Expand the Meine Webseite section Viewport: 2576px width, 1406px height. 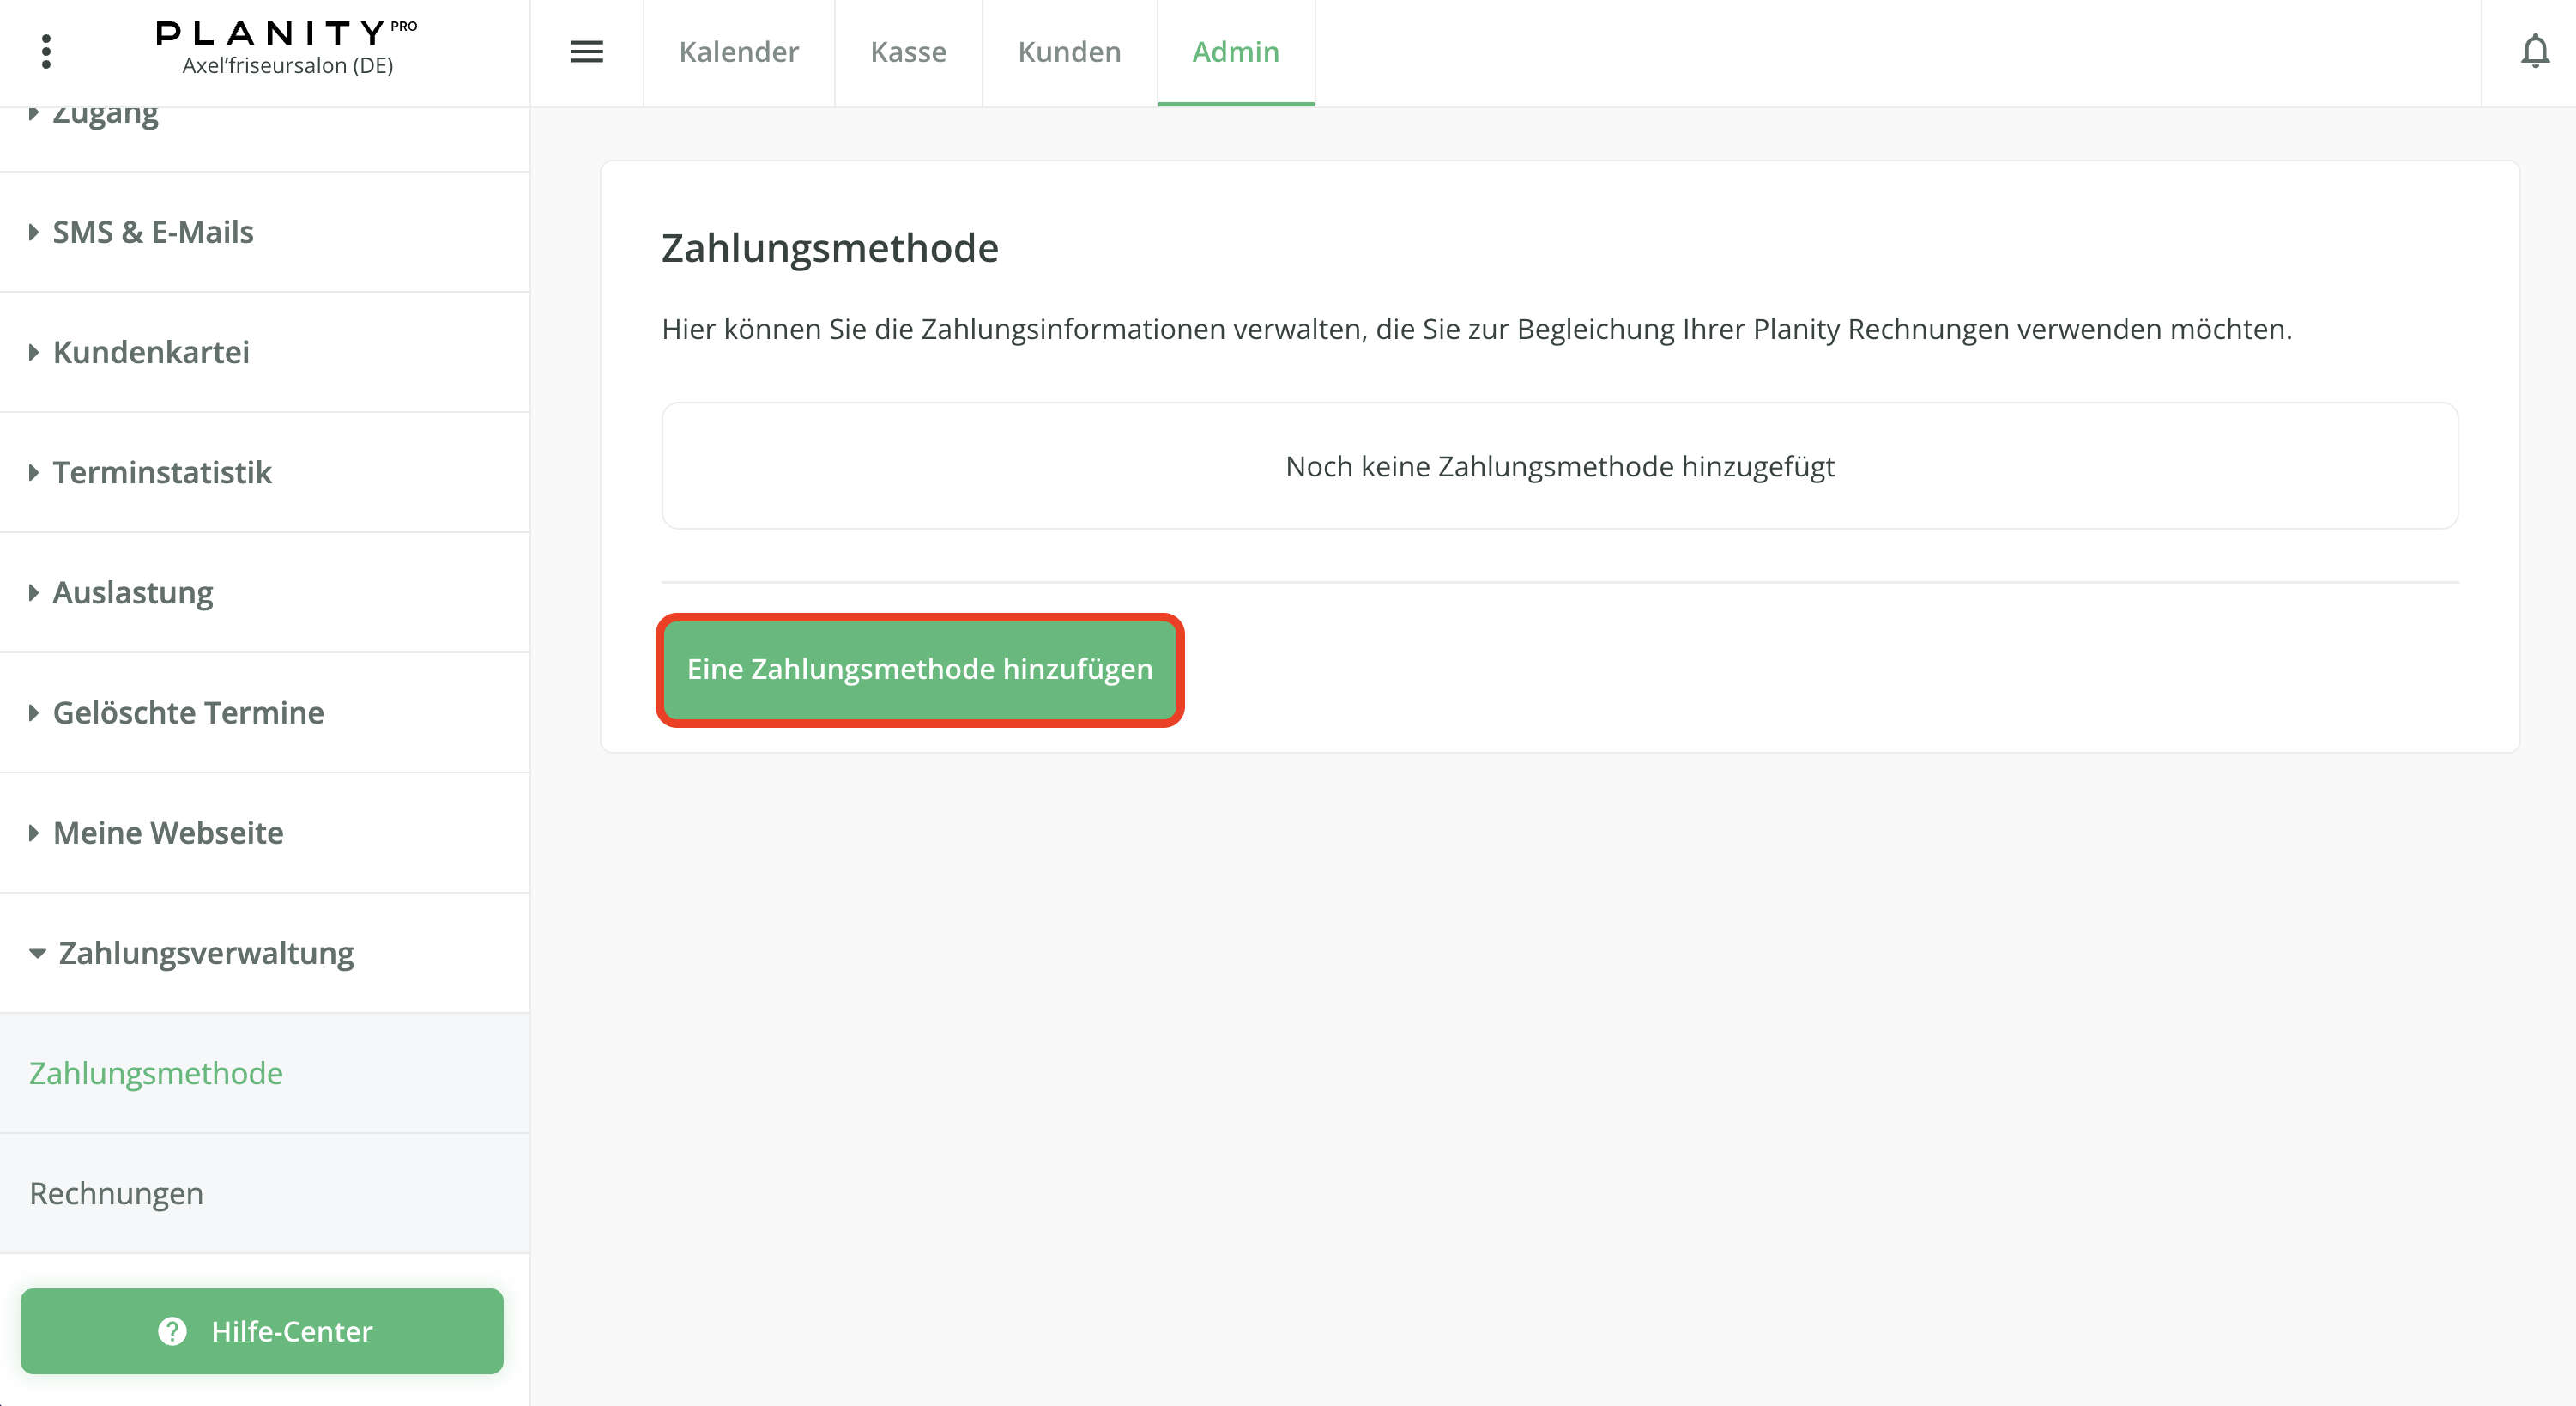(168, 832)
